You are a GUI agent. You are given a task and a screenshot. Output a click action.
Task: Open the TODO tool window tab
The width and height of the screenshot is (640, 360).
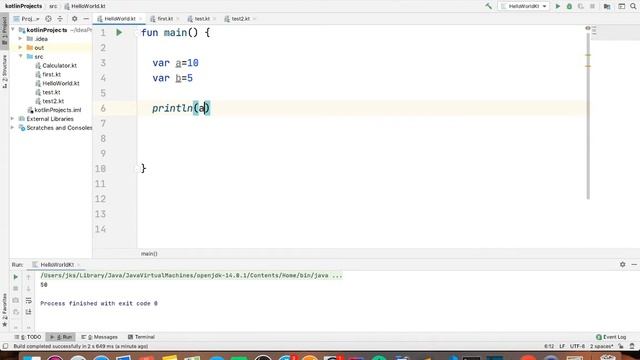(28, 337)
